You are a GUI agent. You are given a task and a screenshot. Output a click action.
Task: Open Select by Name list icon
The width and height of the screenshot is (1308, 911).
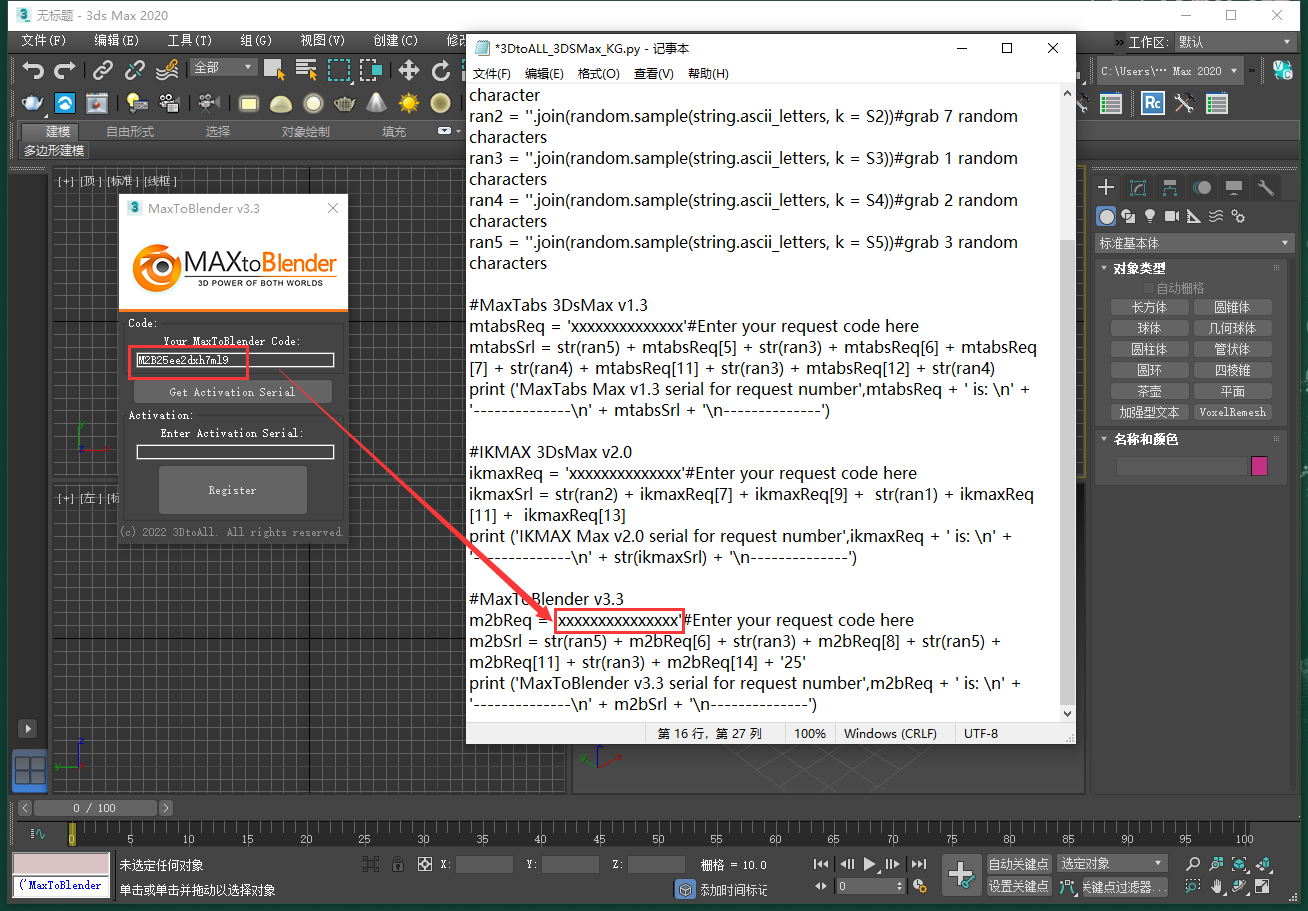307,70
